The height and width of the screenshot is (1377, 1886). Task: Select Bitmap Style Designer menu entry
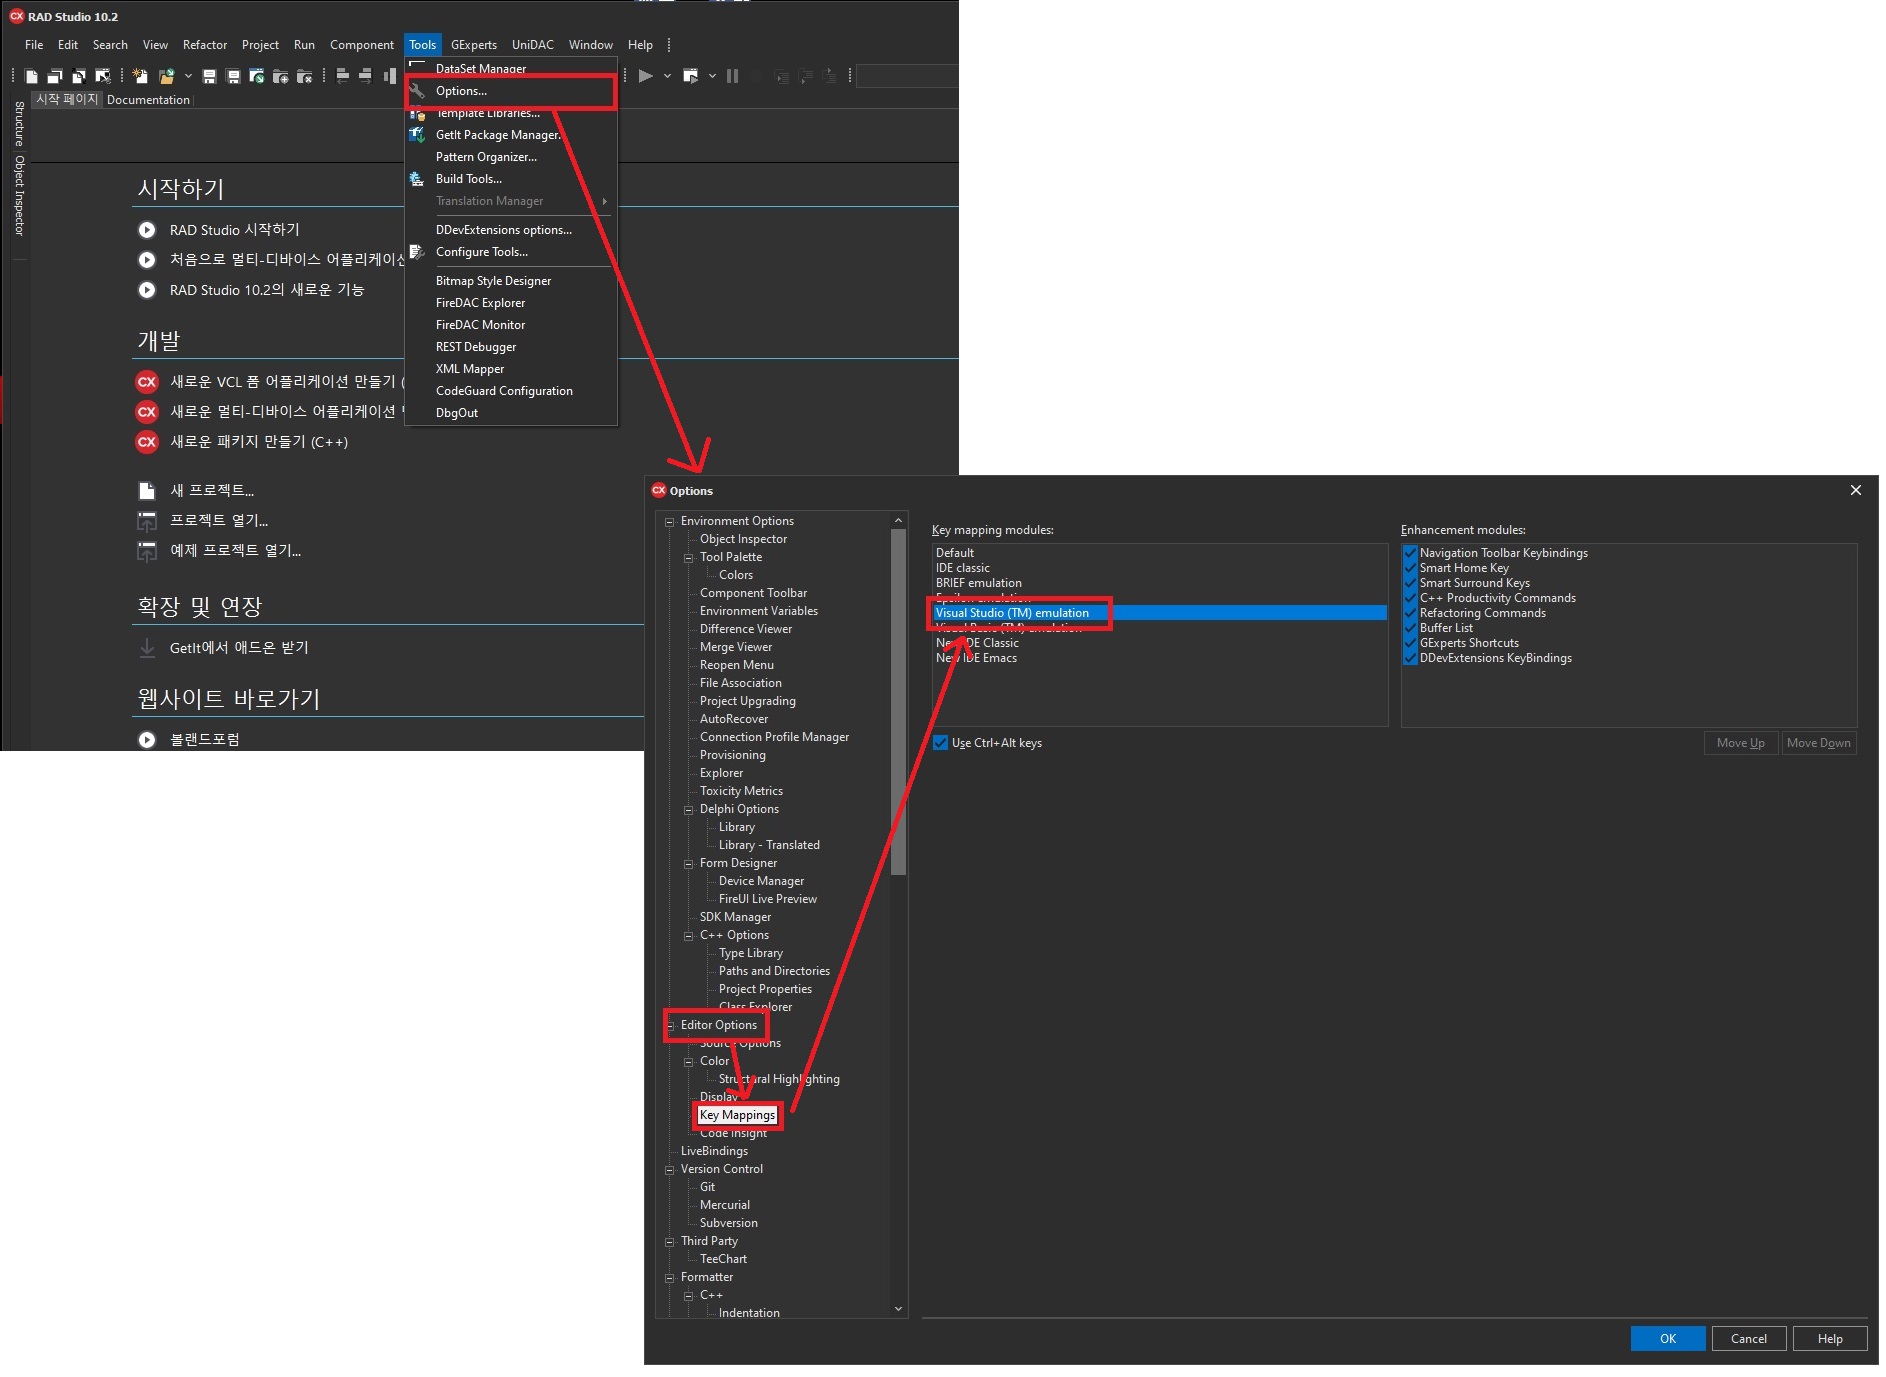click(511, 281)
